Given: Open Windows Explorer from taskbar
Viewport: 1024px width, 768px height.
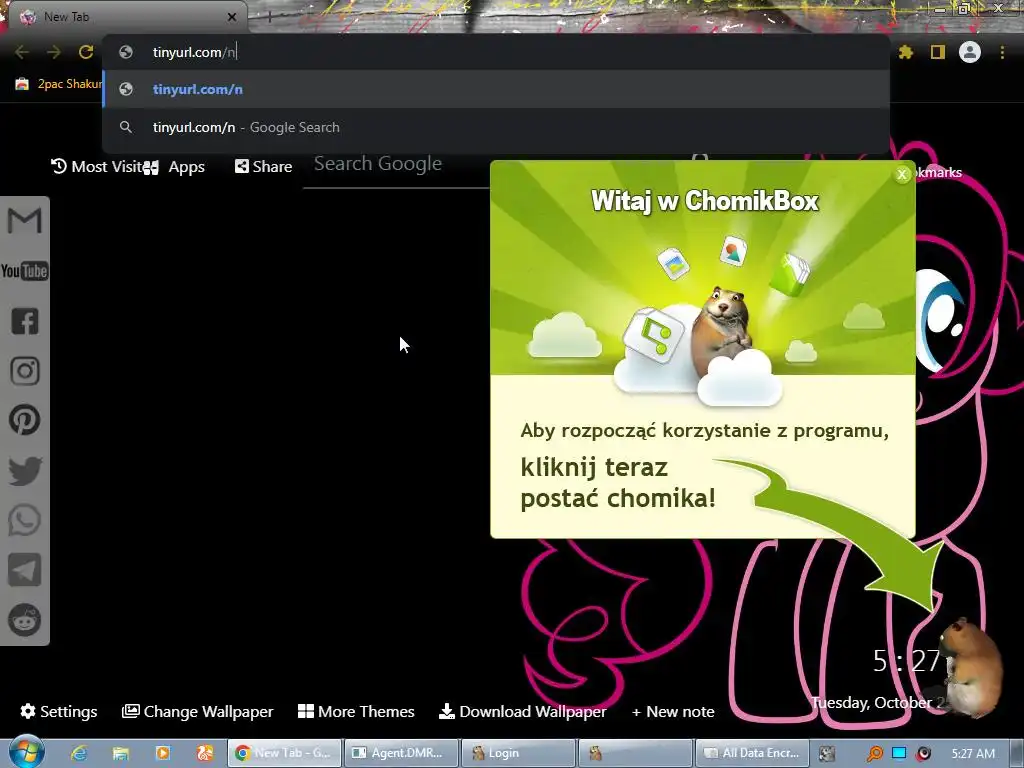Looking at the screenshot, I should coord(121,753).
